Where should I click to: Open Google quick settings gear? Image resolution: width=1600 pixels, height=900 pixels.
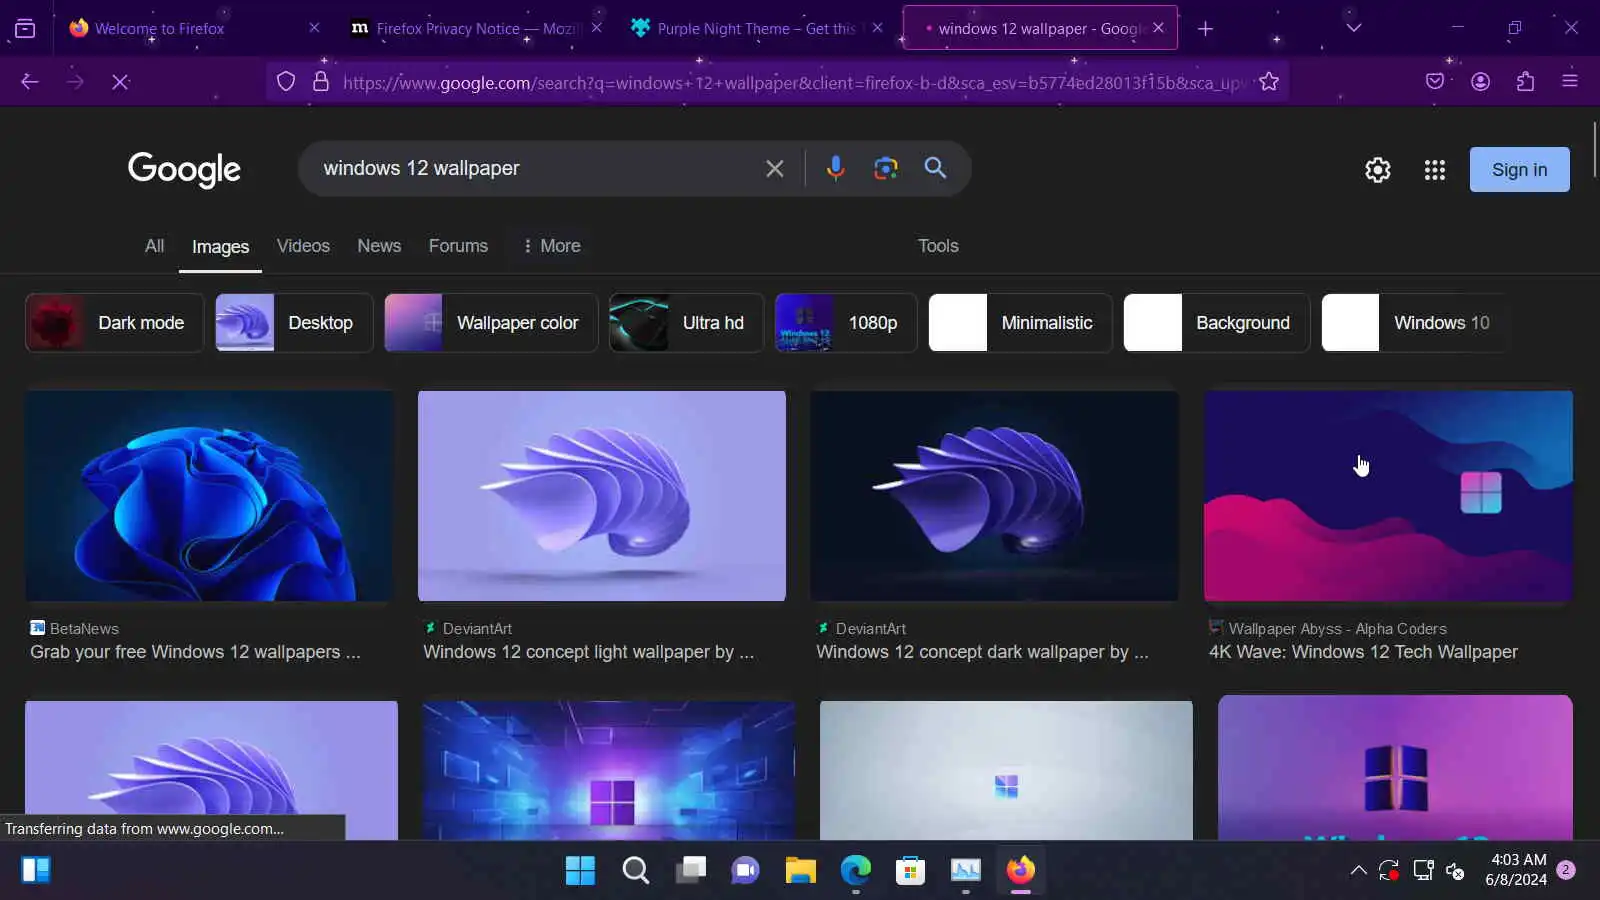[1378, 170]
